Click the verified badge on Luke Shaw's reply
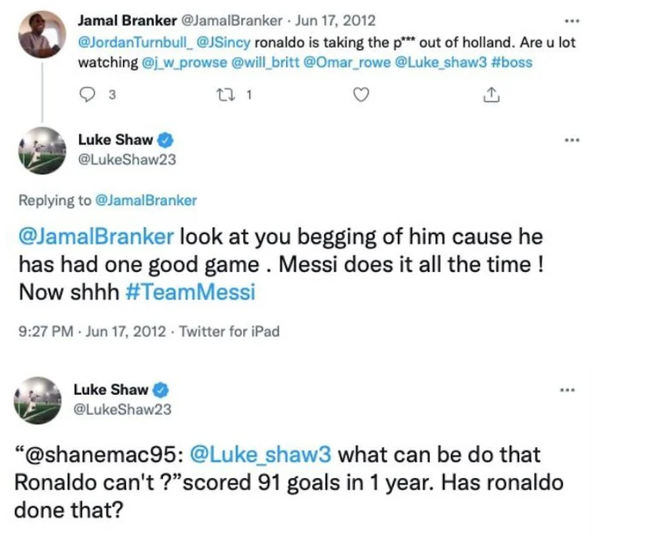This screenshot has width=650, height=537. coord(164,141)
